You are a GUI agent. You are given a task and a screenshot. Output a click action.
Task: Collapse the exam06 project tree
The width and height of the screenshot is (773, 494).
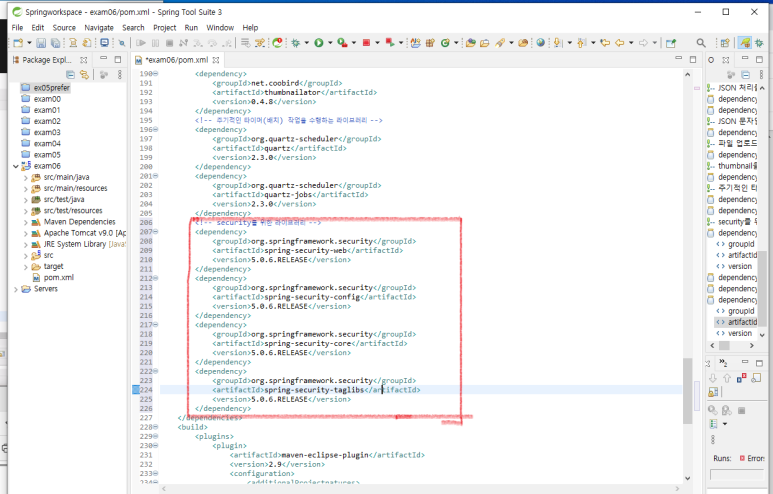click(16, 166)
